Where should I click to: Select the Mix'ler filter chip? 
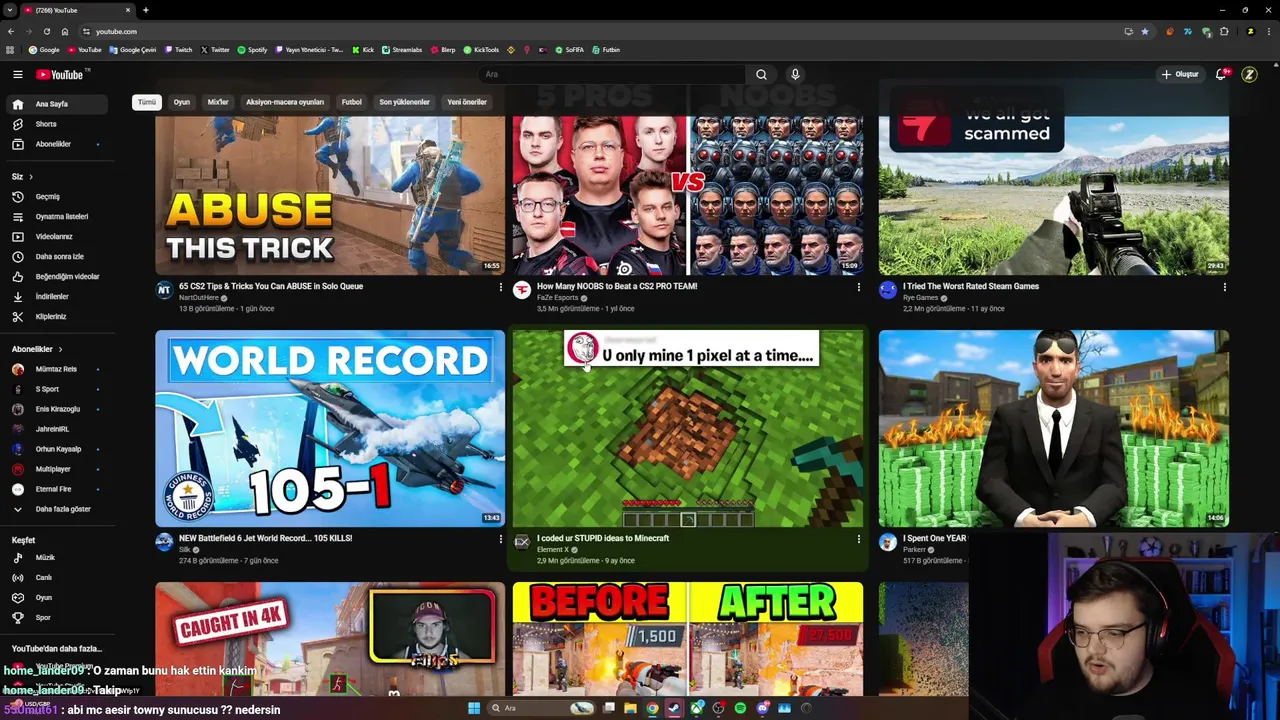[x=218, y=102]
